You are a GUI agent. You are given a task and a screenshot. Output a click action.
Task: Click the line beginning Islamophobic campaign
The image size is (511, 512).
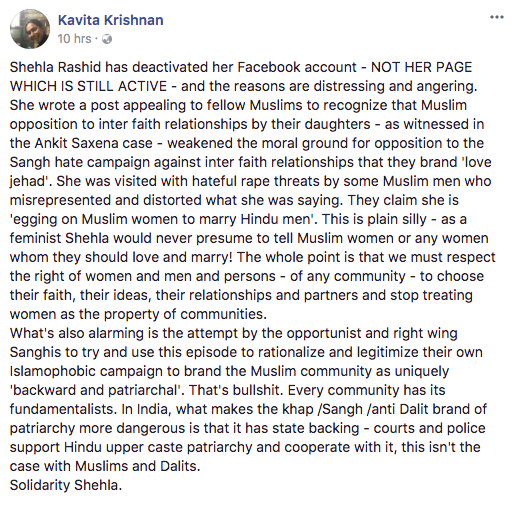click(229, 371)
